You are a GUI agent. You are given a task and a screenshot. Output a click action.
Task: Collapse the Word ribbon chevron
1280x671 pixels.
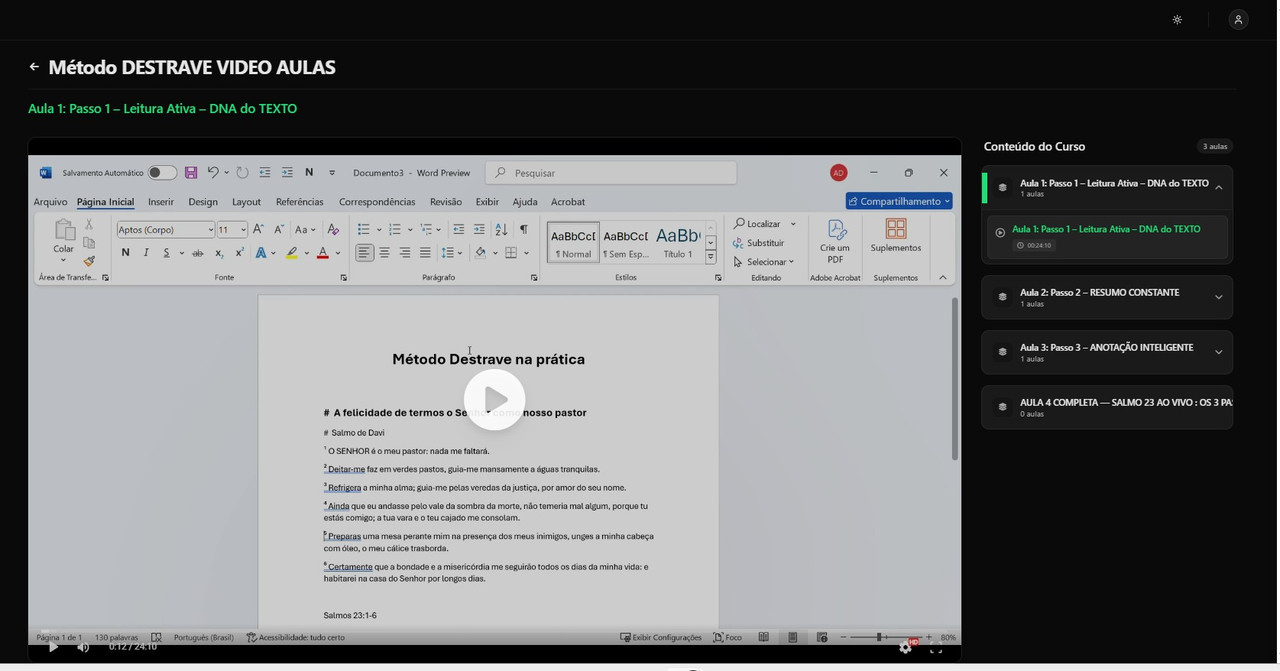click(x=943, y=278)
